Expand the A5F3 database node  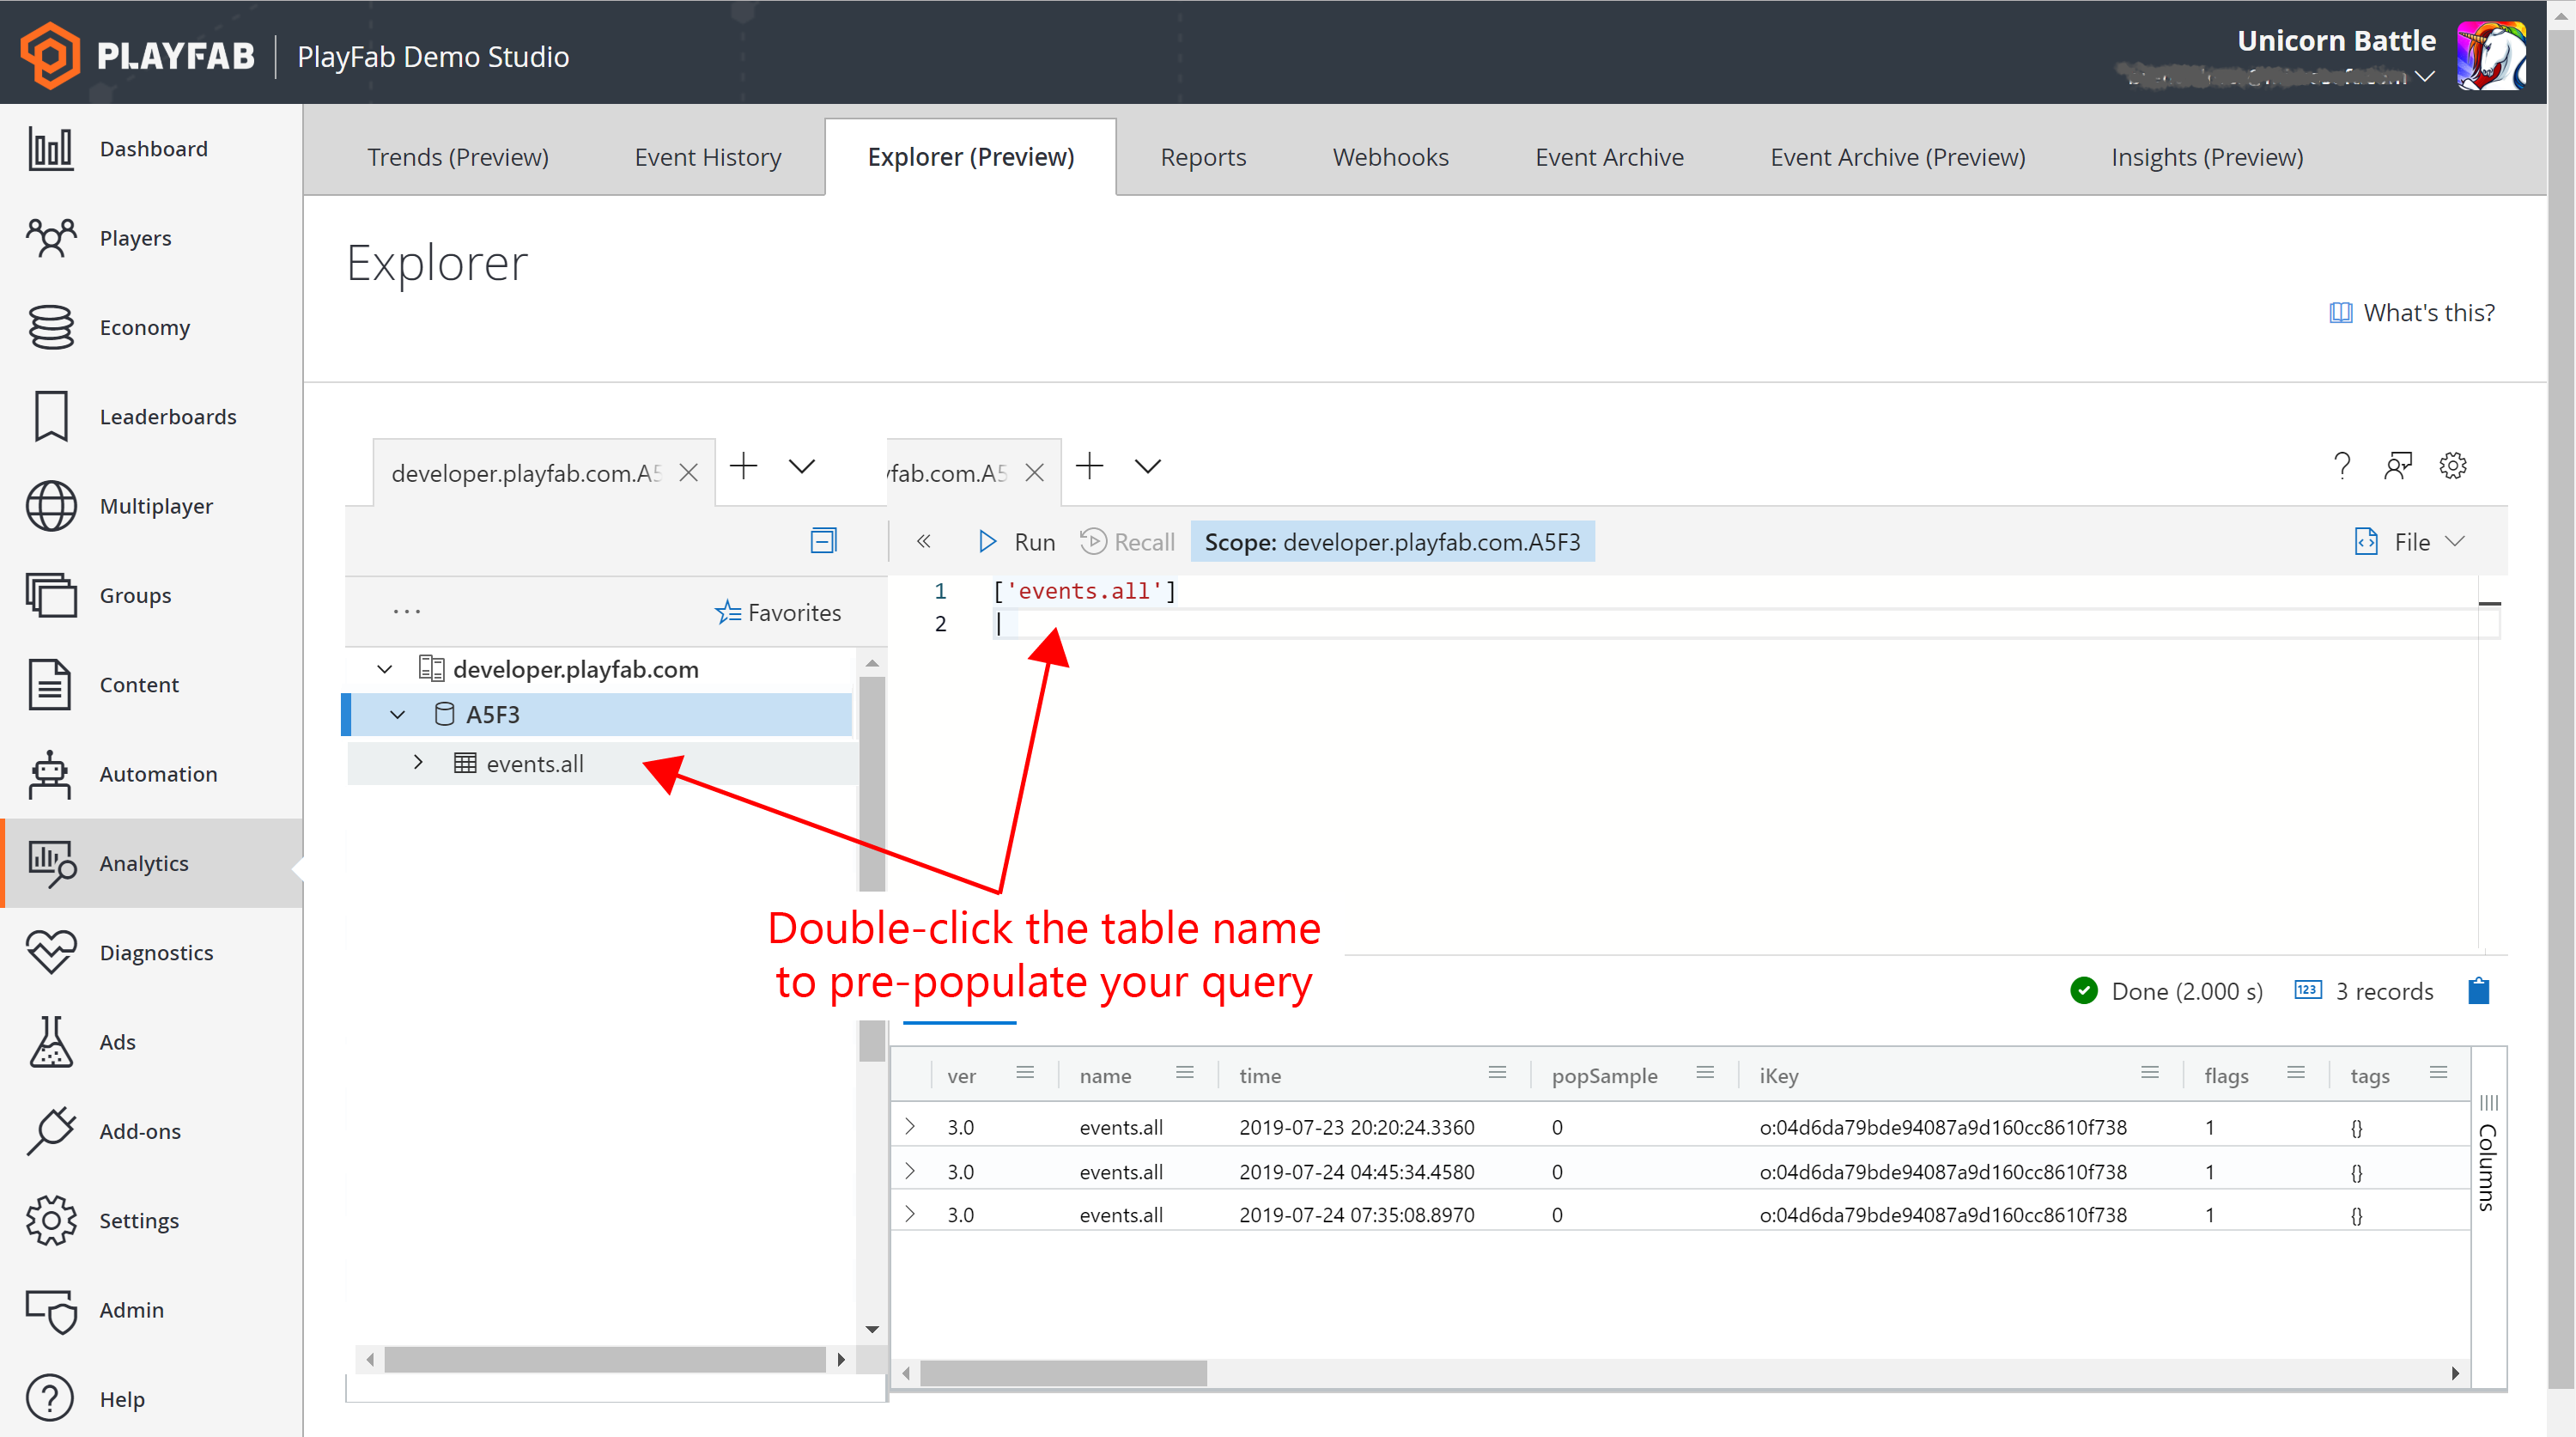[392, 715]
